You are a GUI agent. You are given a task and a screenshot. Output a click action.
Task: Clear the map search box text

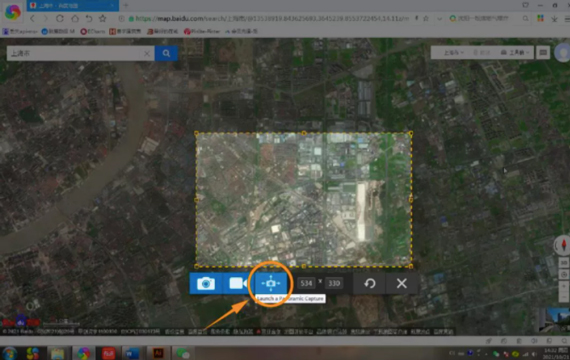(x=147, y=54)
